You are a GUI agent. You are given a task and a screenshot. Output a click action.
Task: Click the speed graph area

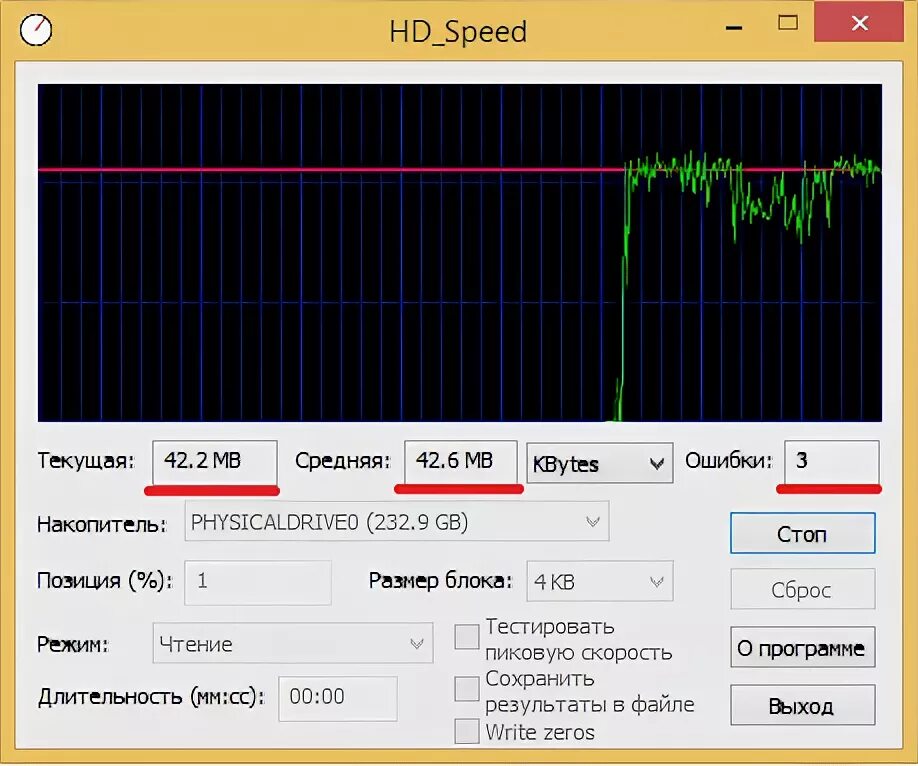tap(460, 252)
